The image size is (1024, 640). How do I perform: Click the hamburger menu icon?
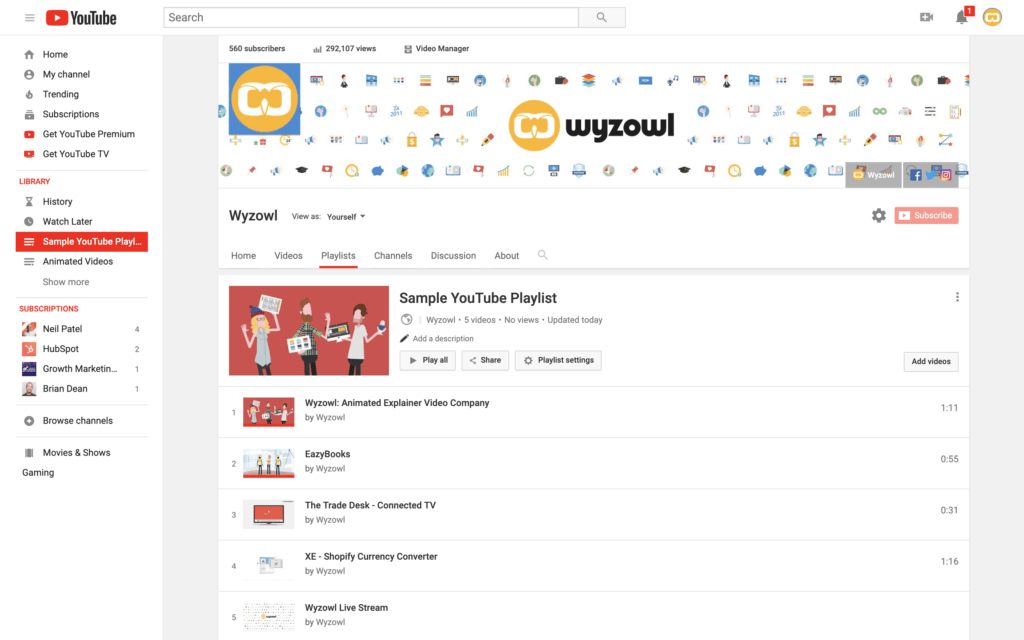(x=30, y=17)
